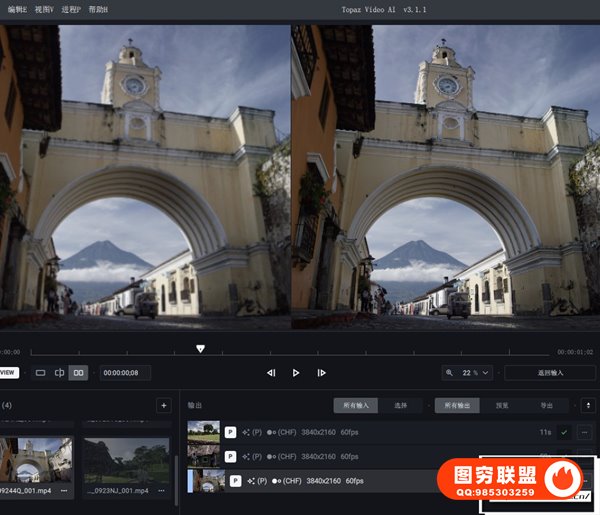The height and width of the screenshot is (515, 600).
Task: Step forward one frame
Action: (321, 373)
